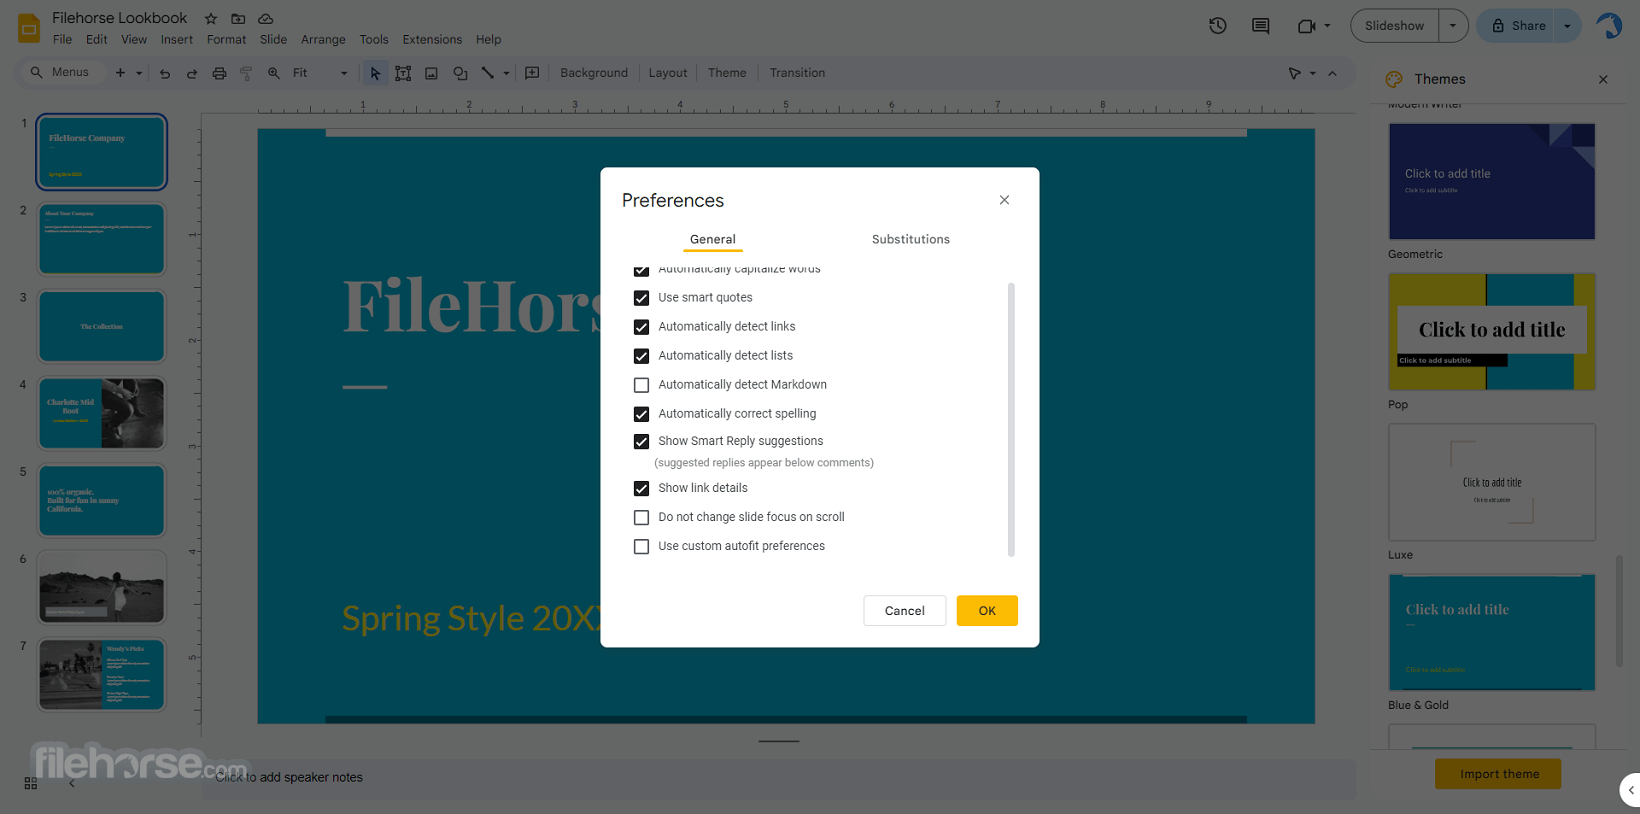Open the Share options dropdown arrow
Screen dimensions: 1640x814
[1567, 26]
